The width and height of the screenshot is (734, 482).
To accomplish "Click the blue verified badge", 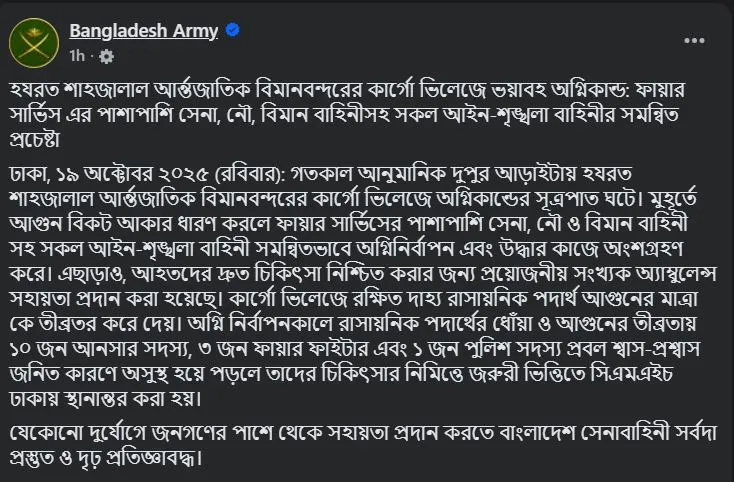I will (x=233, y=31).
